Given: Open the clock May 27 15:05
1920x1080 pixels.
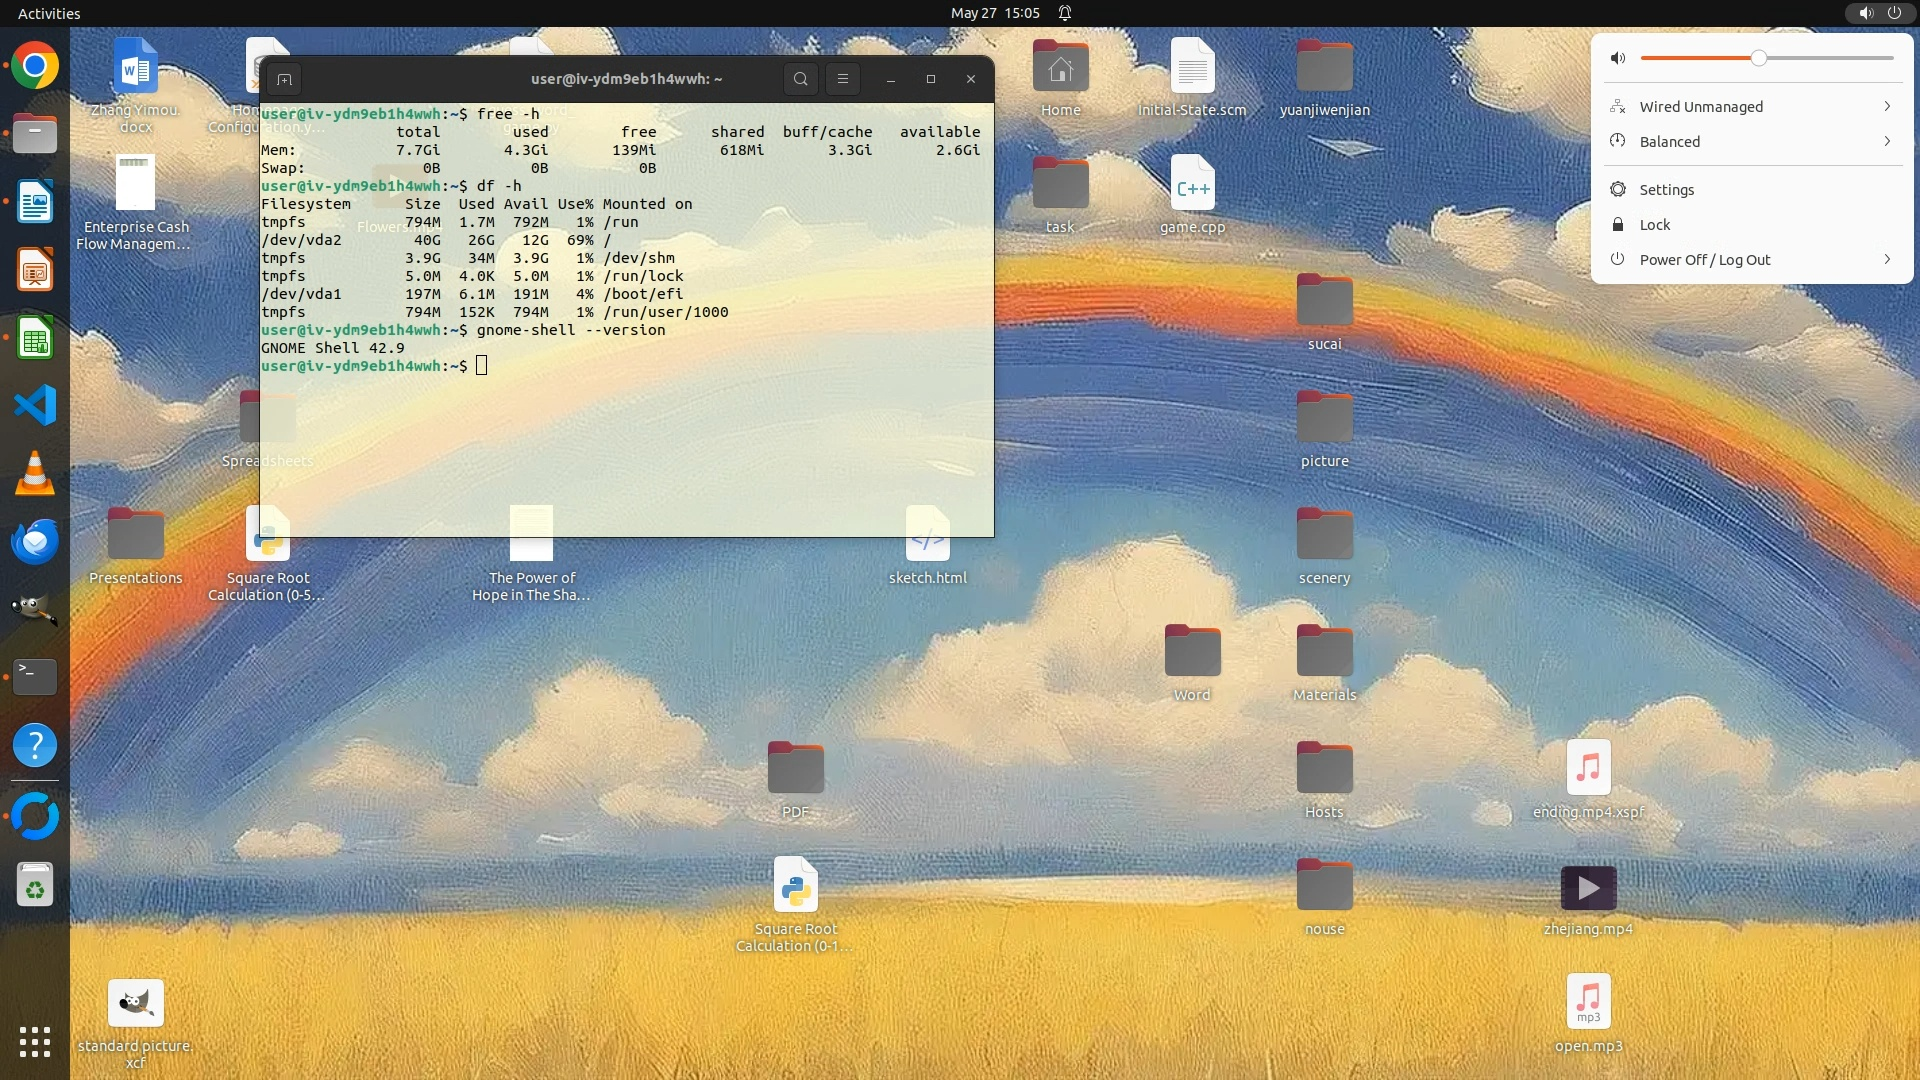Looking at the screenshot, I should point(994,13).
